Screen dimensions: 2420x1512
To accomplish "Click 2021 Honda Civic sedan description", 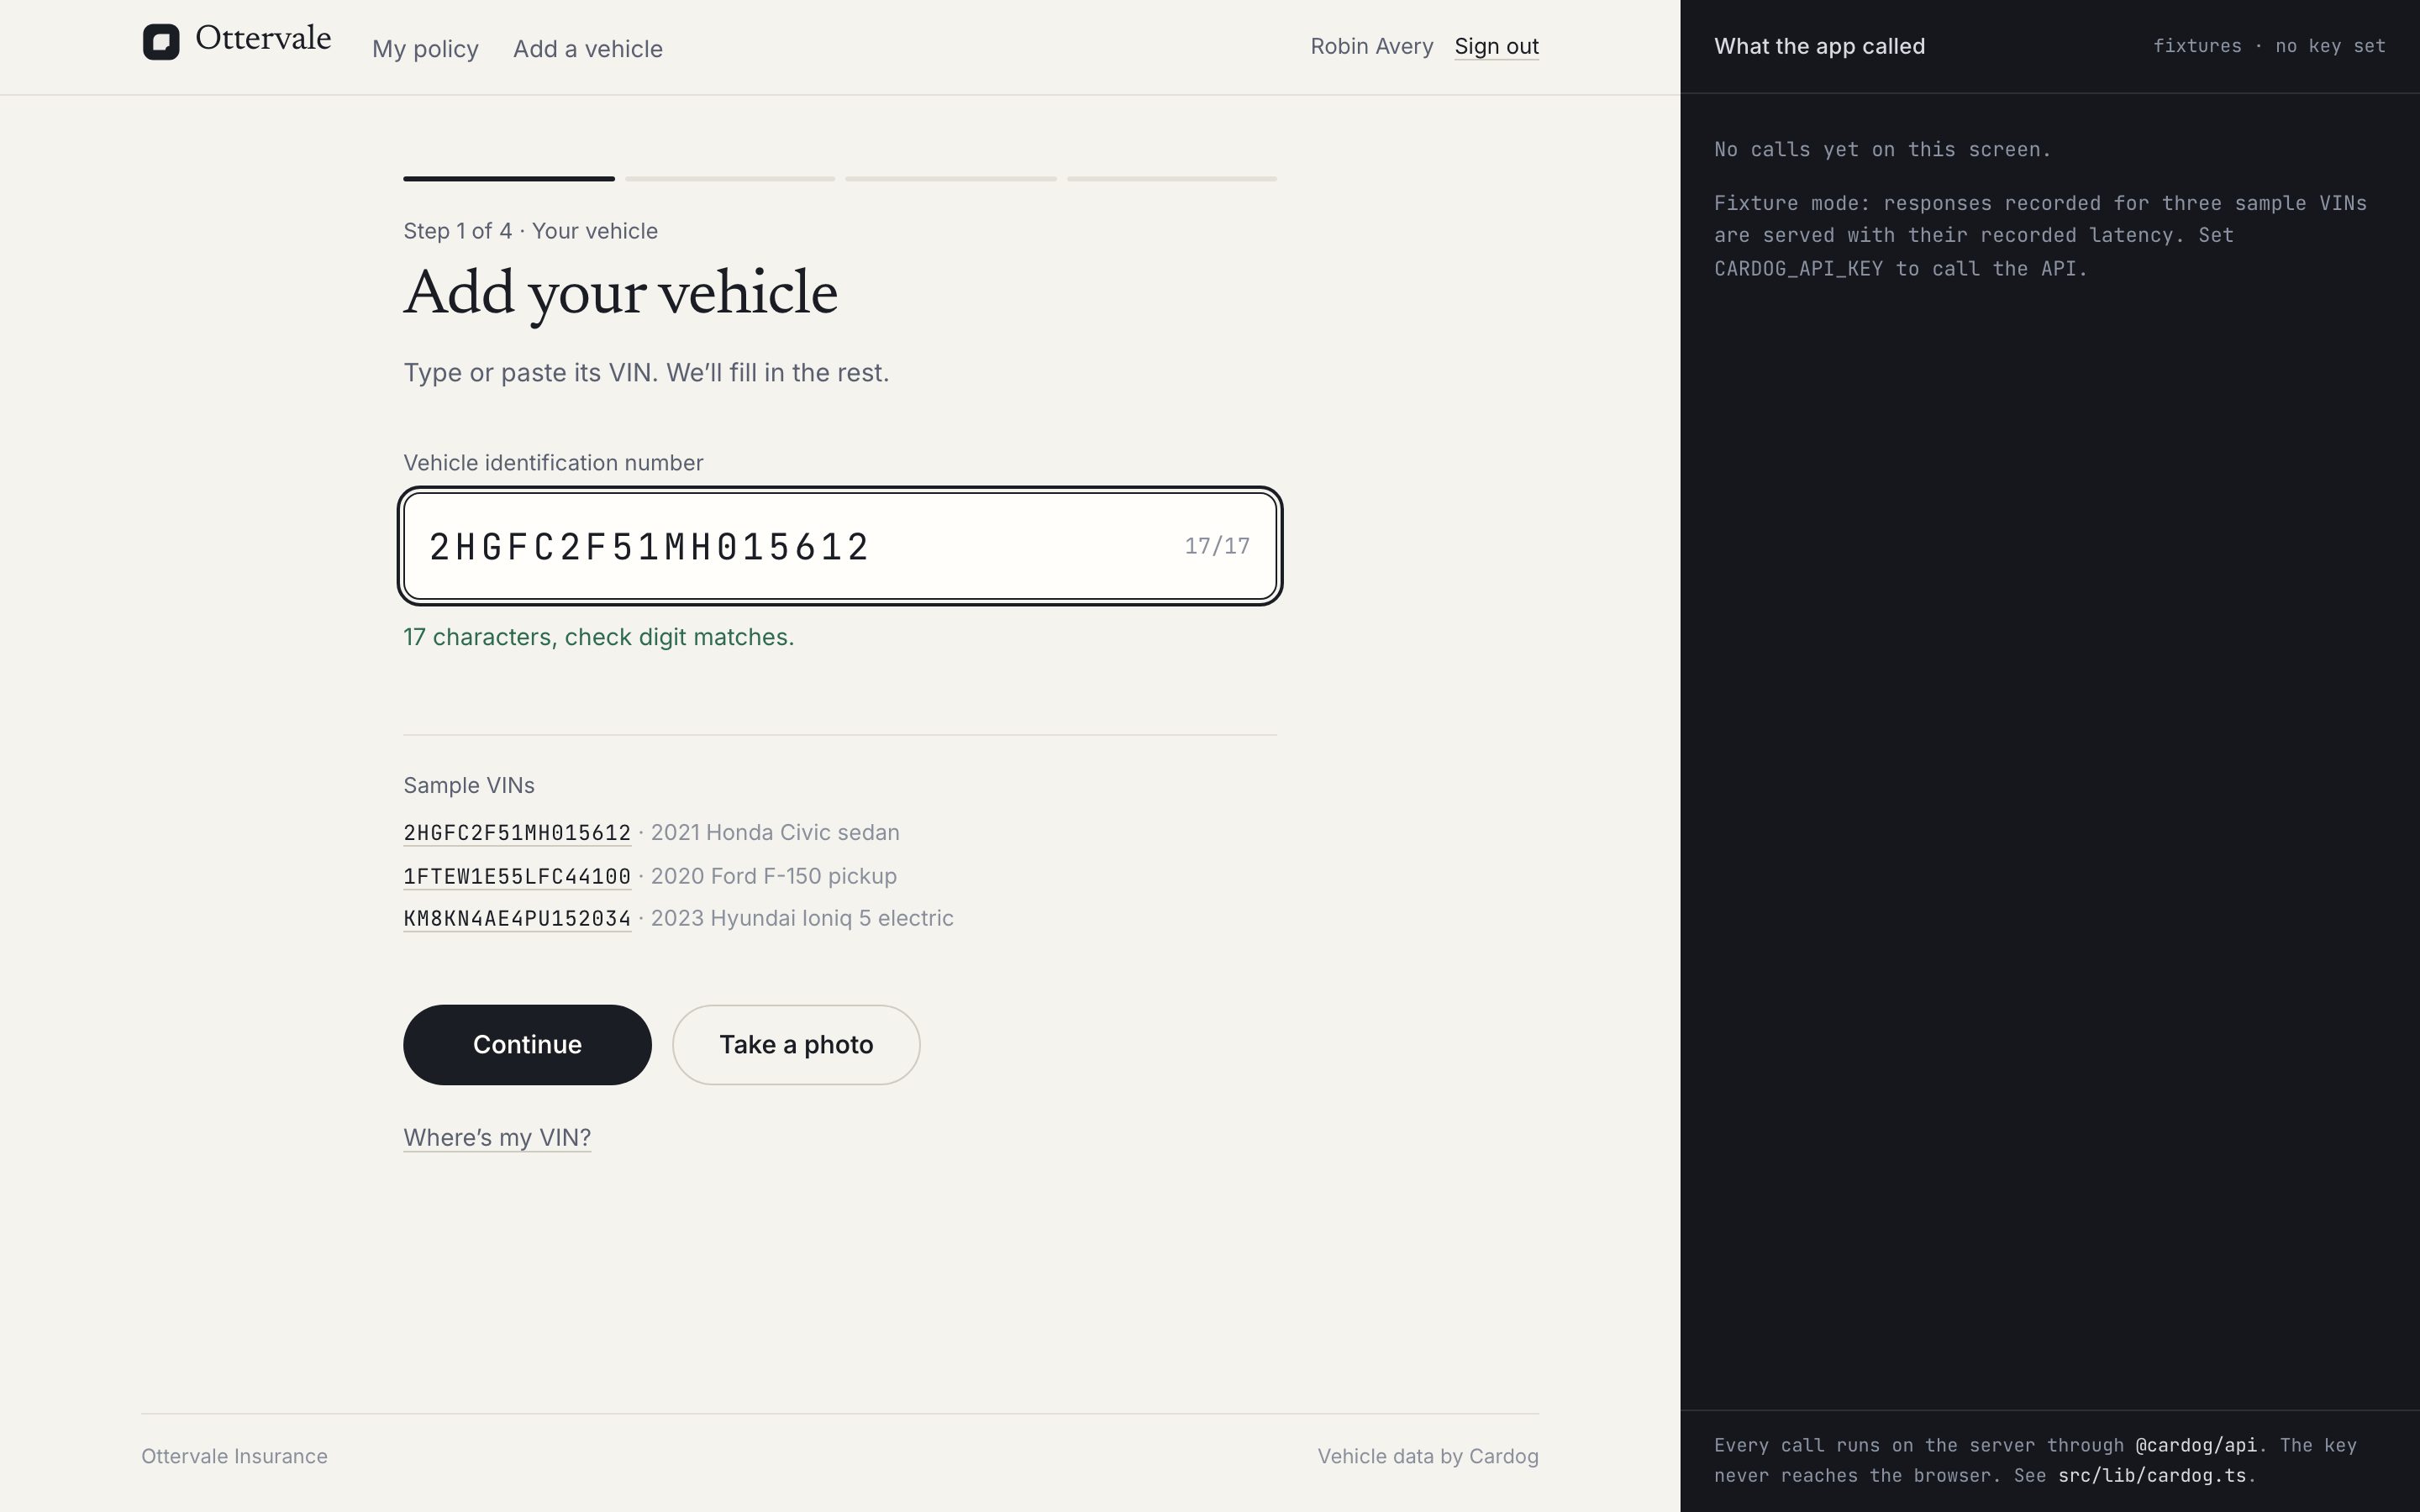I will [x=775, y=833].
